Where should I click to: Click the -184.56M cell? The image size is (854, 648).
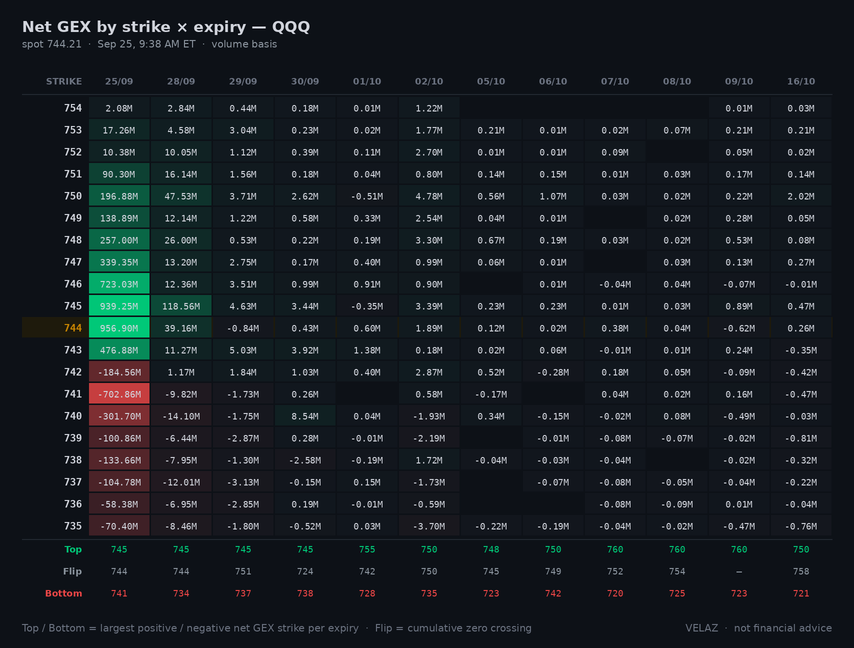coord(119,372)
